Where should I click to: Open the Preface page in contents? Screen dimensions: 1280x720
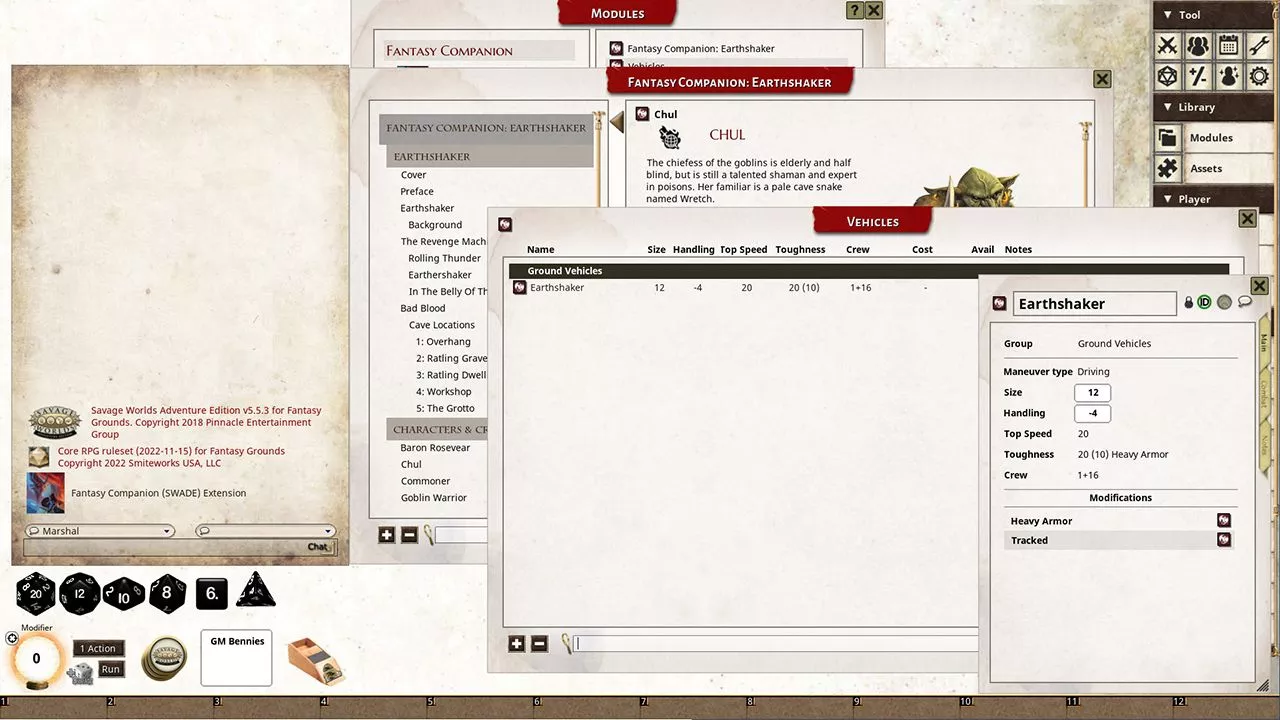[417, 192]
